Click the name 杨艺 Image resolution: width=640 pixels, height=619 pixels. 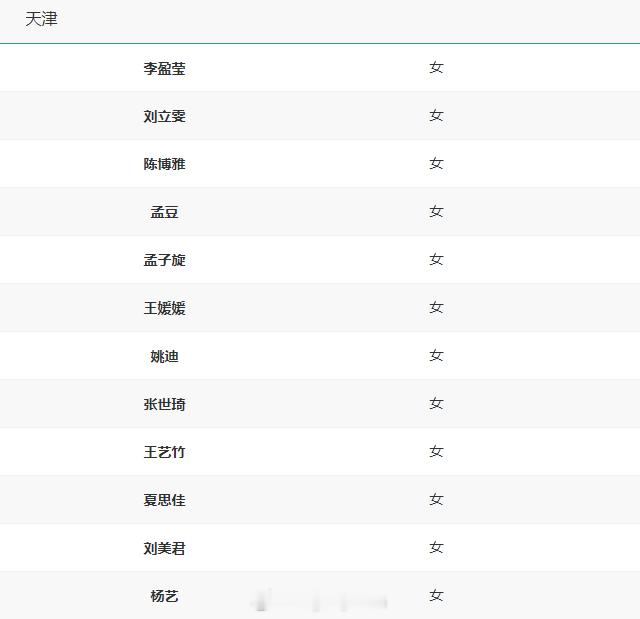pyautogui.click(x=164, y=596)
